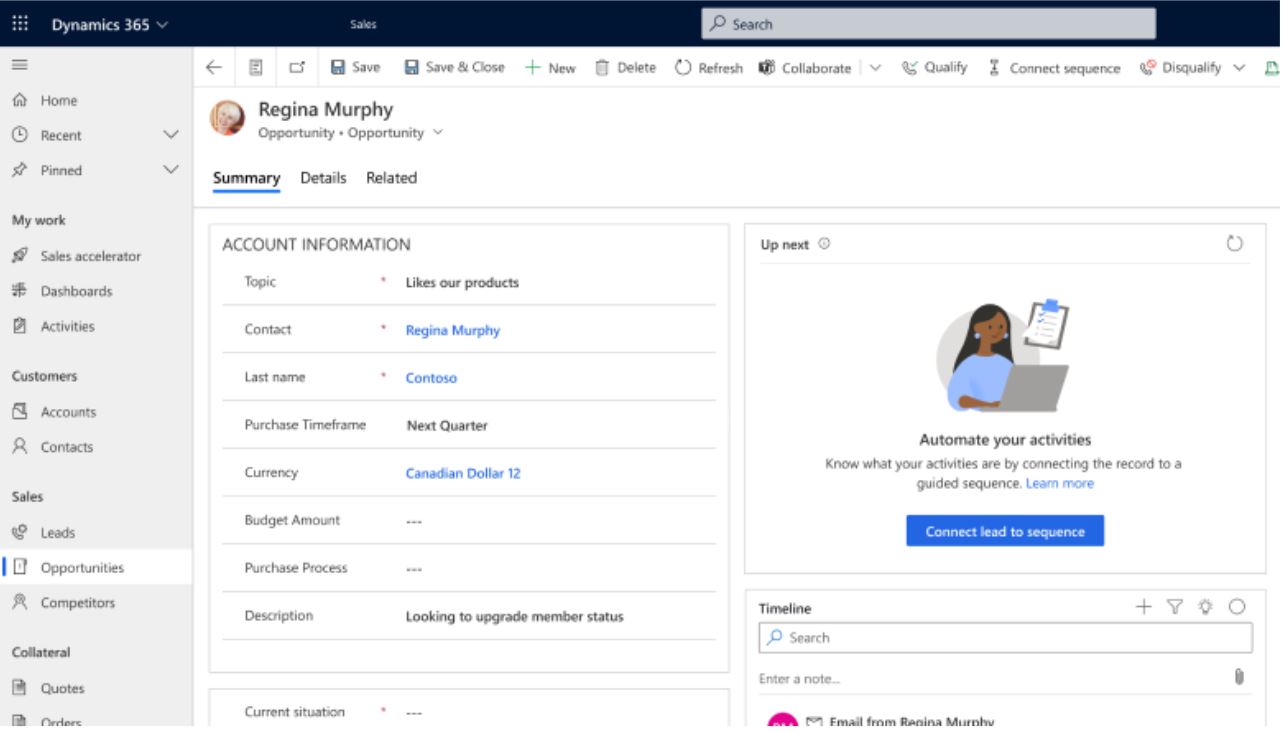Open the Qualify action in the command bar

tap(935, 68)
